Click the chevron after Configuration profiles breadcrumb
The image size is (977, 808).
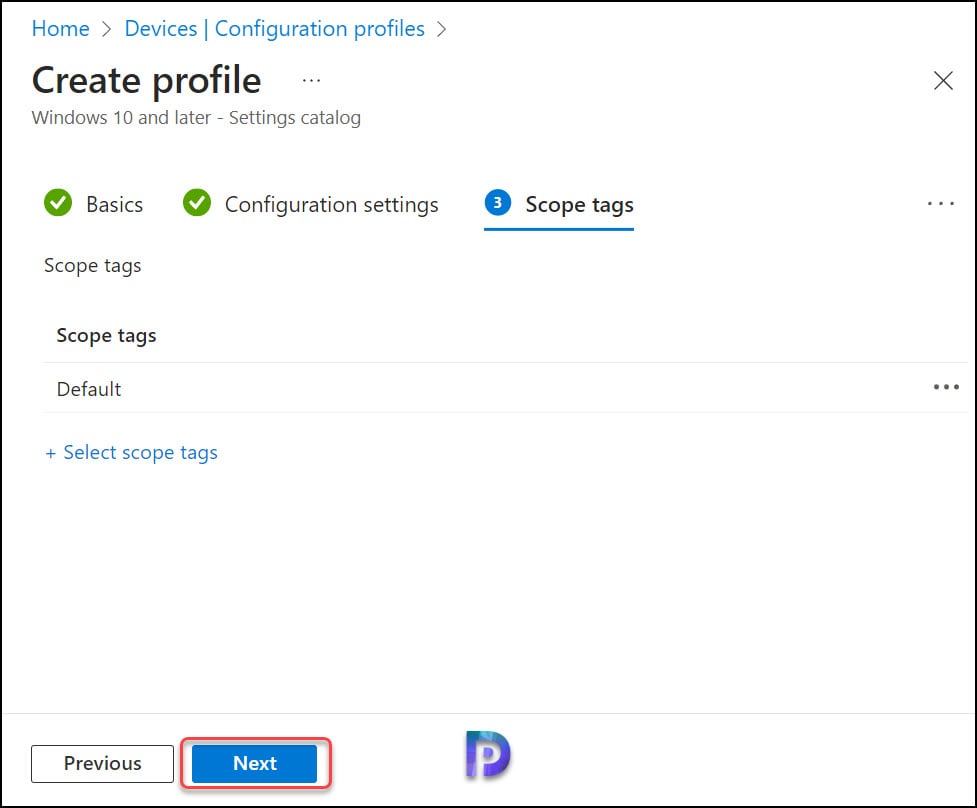(441, 29)
